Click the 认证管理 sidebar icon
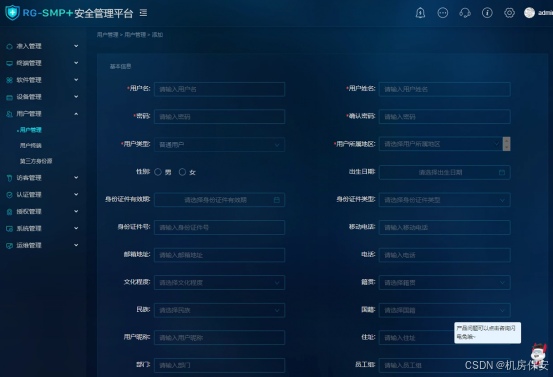Viewport: 553px width, 377px height. click(x=10, y=195)
